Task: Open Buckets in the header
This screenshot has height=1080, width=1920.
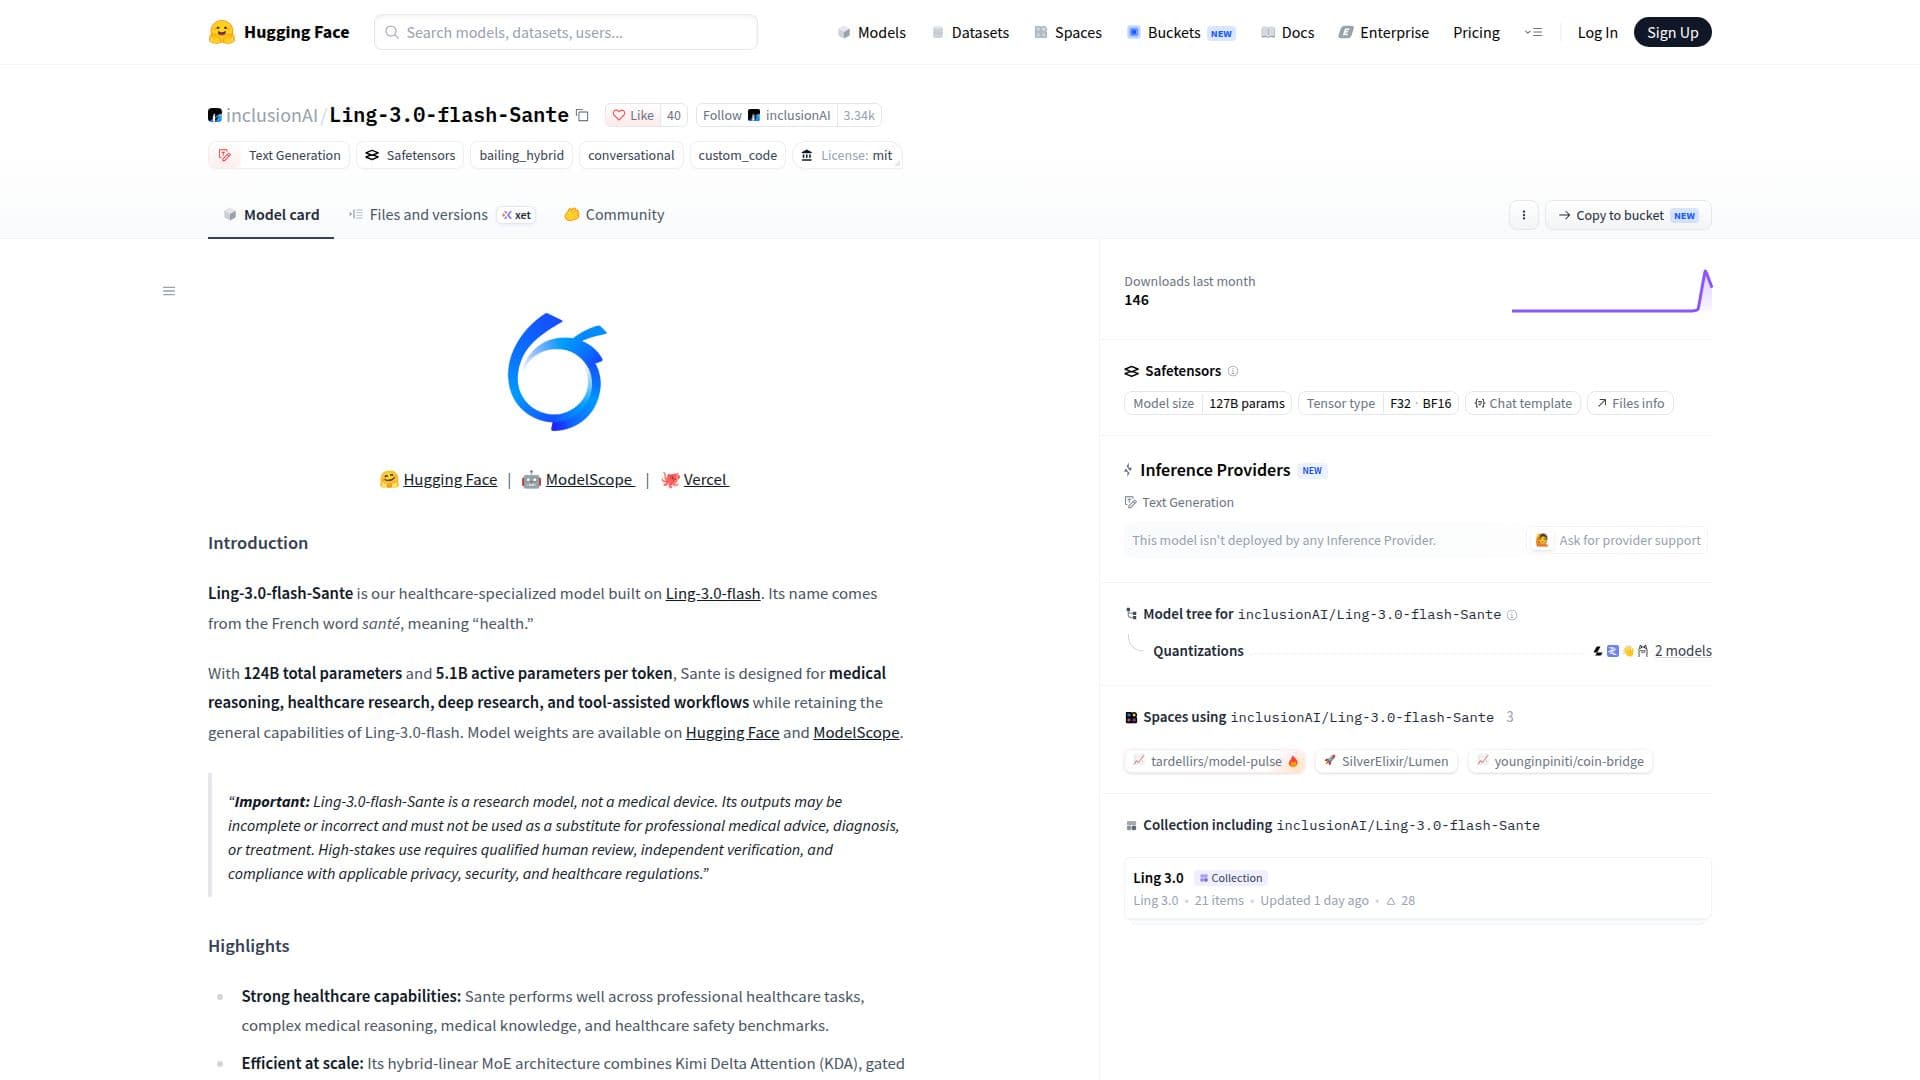Action: (1180, 32)
